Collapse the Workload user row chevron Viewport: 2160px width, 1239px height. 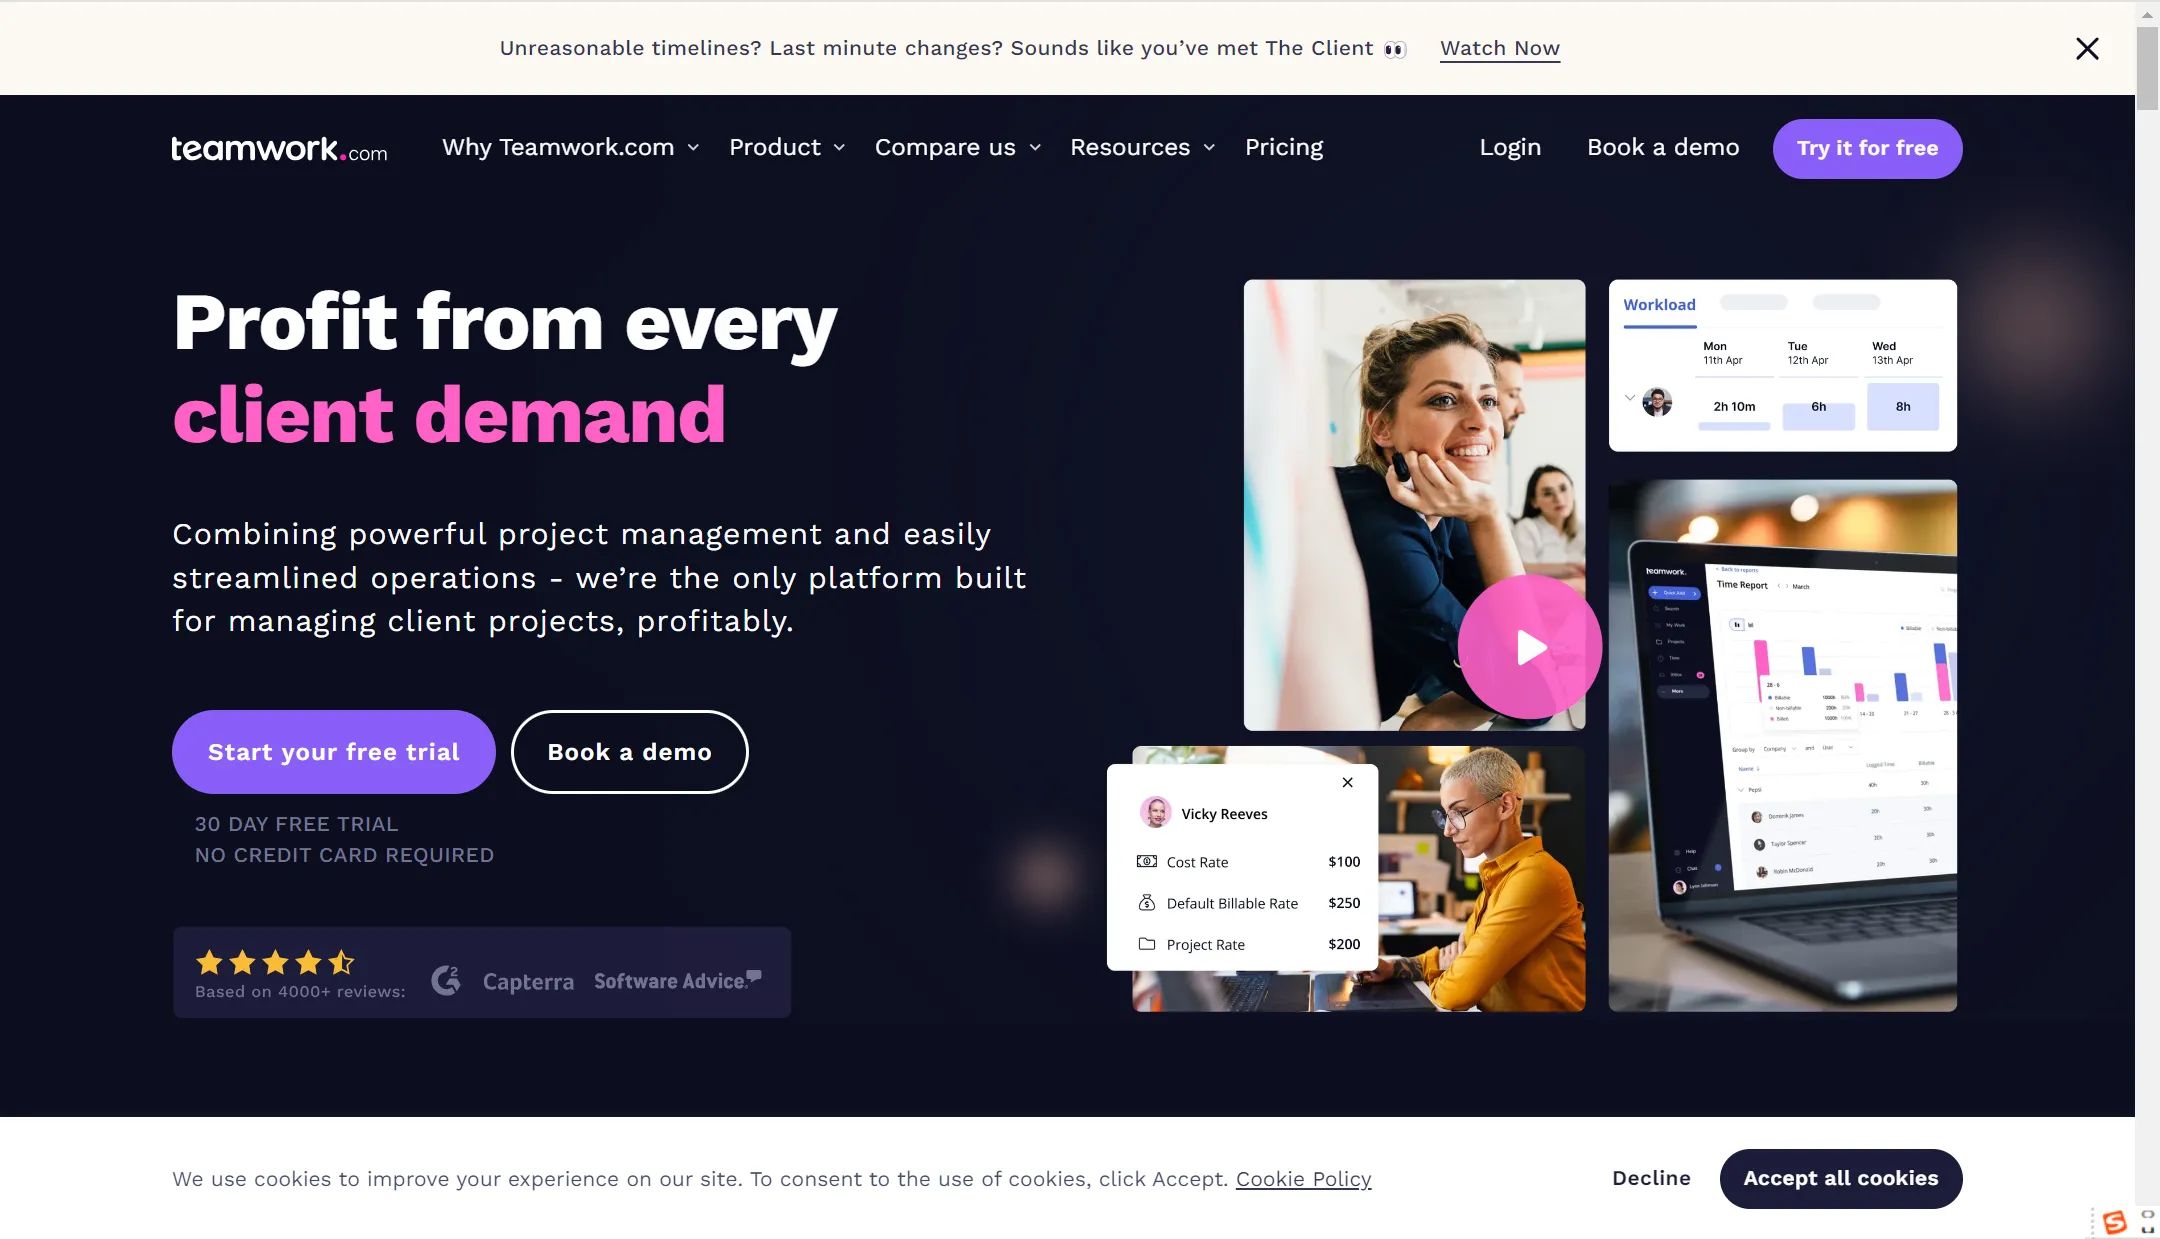(x=1630, y=398)
